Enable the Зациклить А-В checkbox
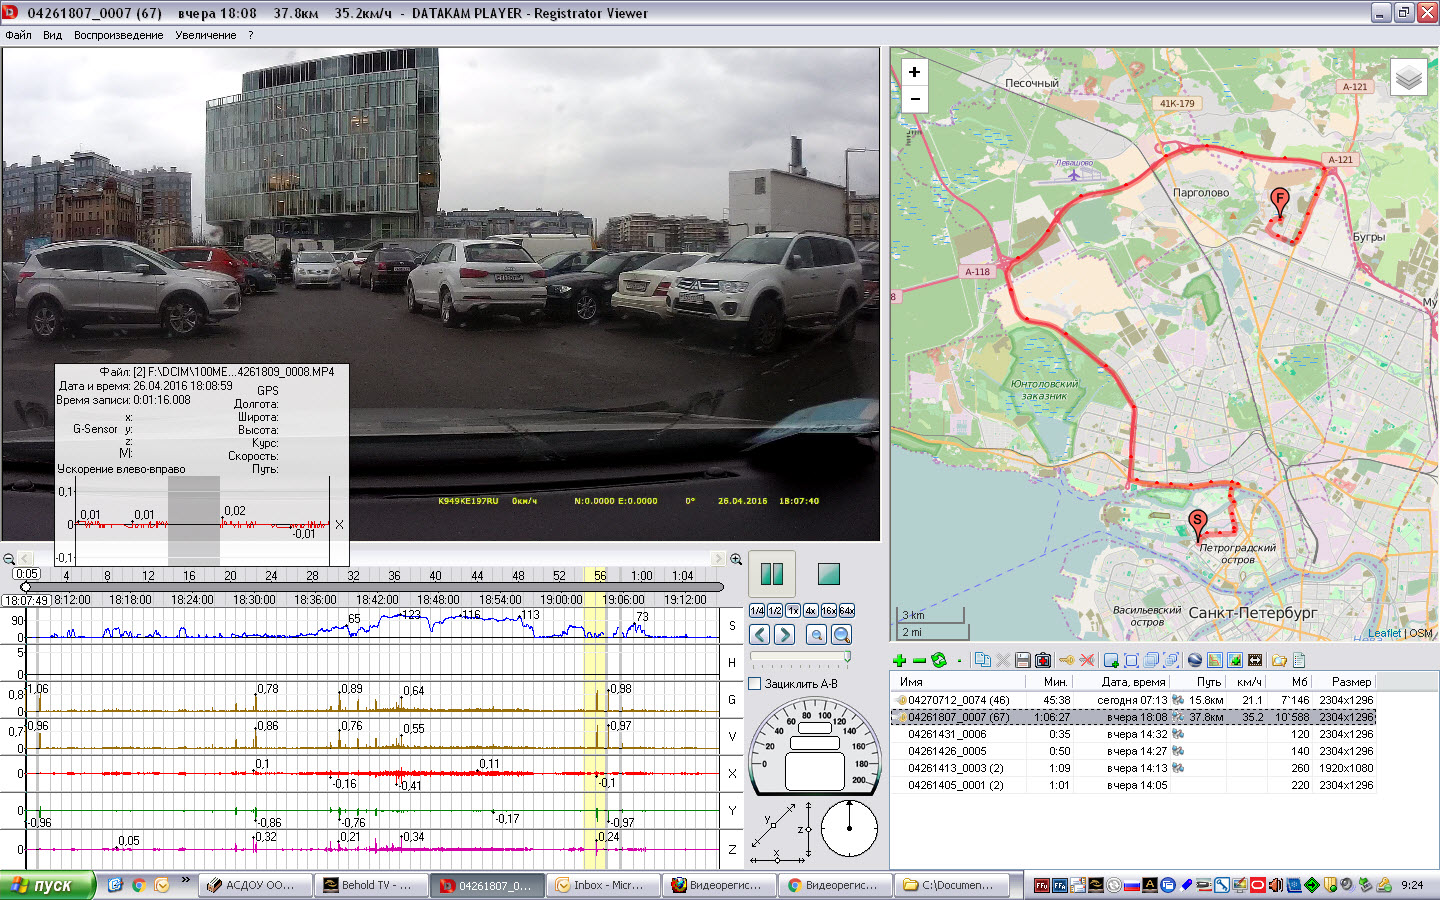 pyautogui.click(x=756, y=684)
